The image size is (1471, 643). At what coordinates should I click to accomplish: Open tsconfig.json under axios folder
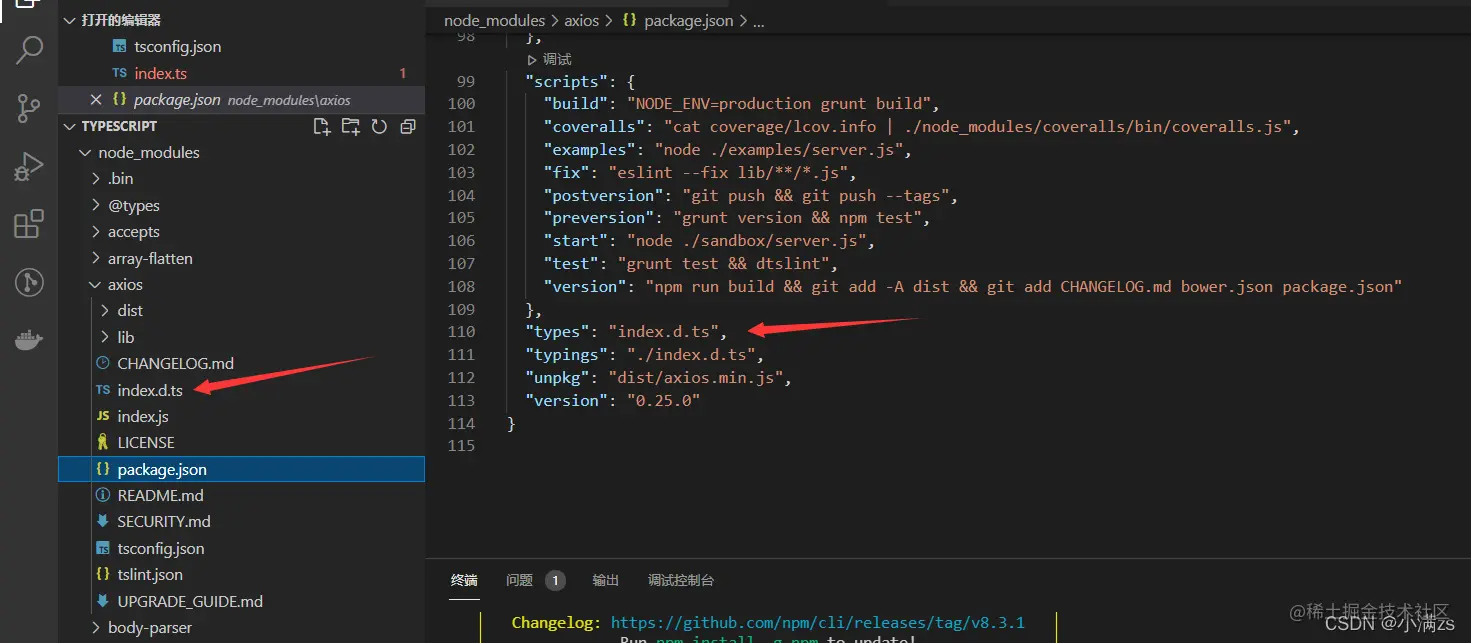point(161,548)
